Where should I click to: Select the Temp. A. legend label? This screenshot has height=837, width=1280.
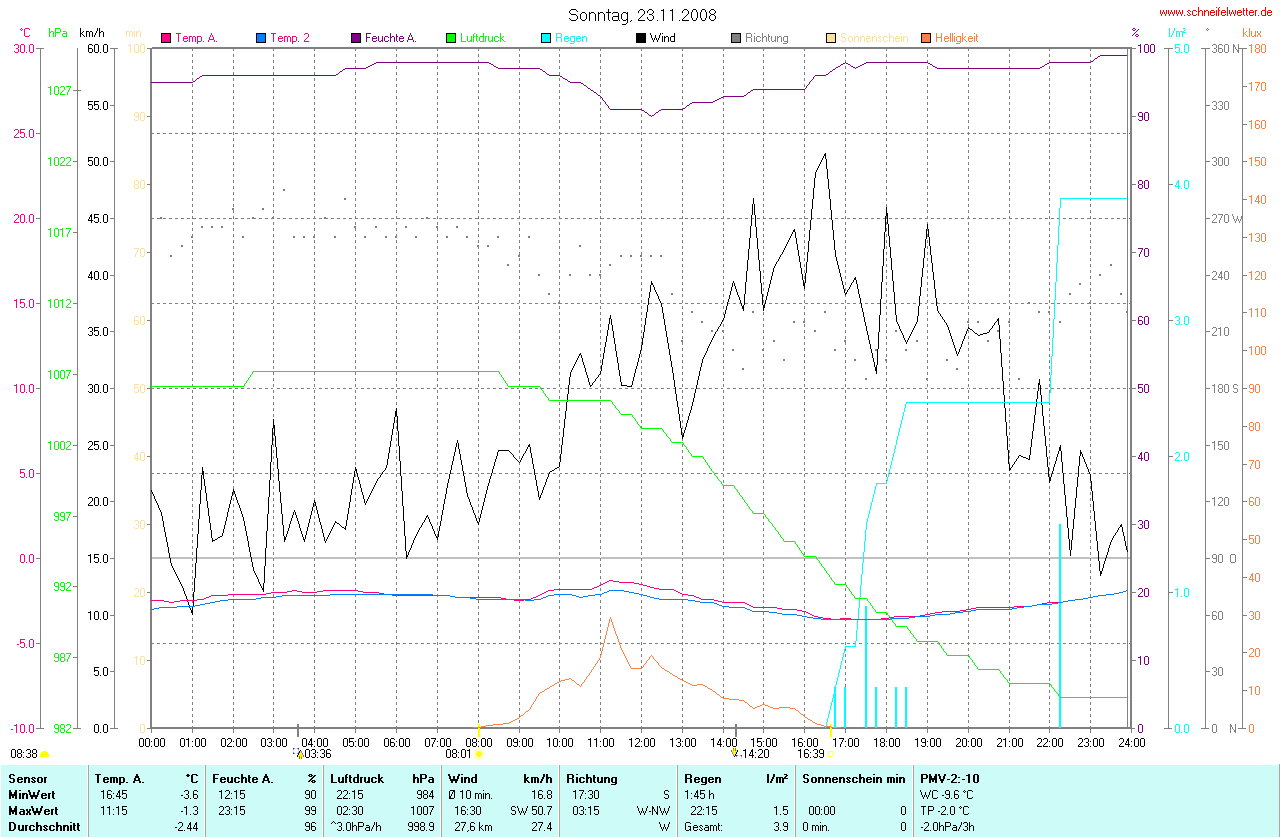click(196, 38)
